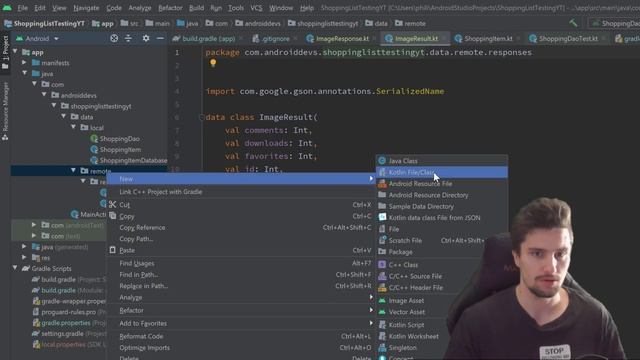Click Optimize Imports in context menu
Screen dimensions: 640x360
(x=241, y=348)
